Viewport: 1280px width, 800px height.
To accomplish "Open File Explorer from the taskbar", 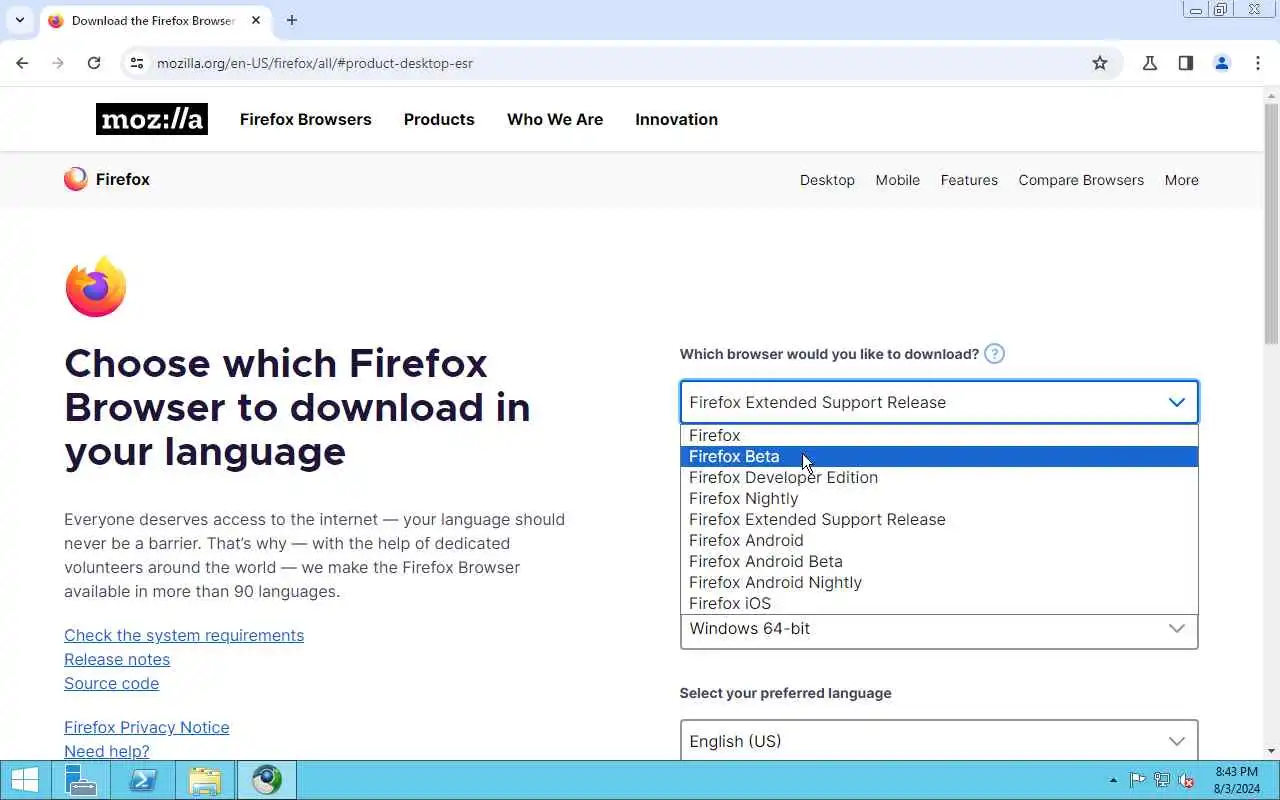I will (x=205, y=780).
